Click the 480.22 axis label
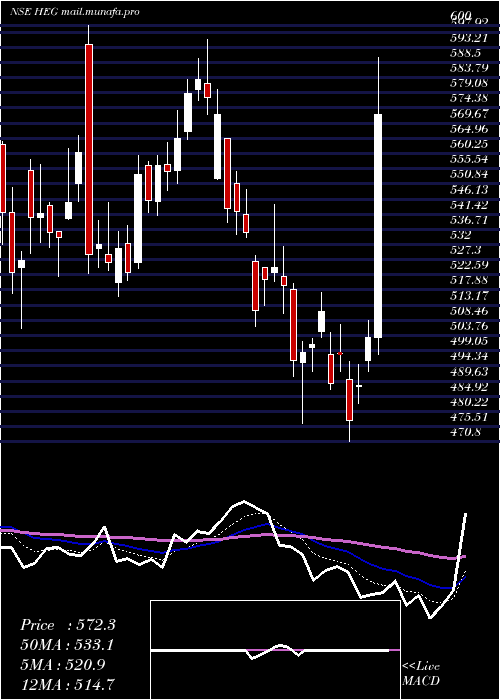The image size is (500, 700). coord(468,402)
